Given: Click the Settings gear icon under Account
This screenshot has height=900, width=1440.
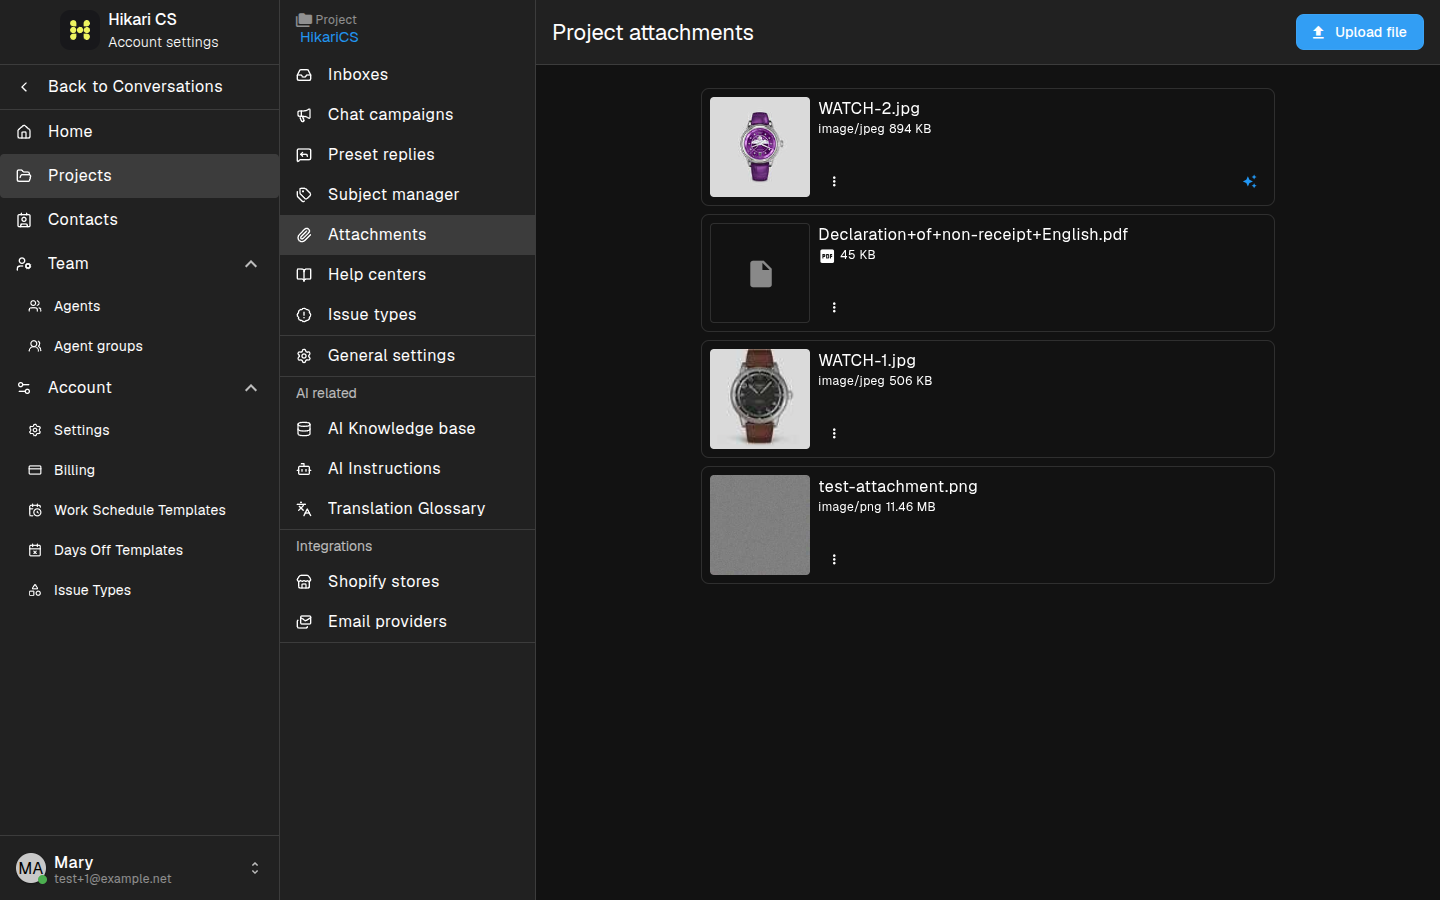Looking at the screenshot, I should [35, 430].
